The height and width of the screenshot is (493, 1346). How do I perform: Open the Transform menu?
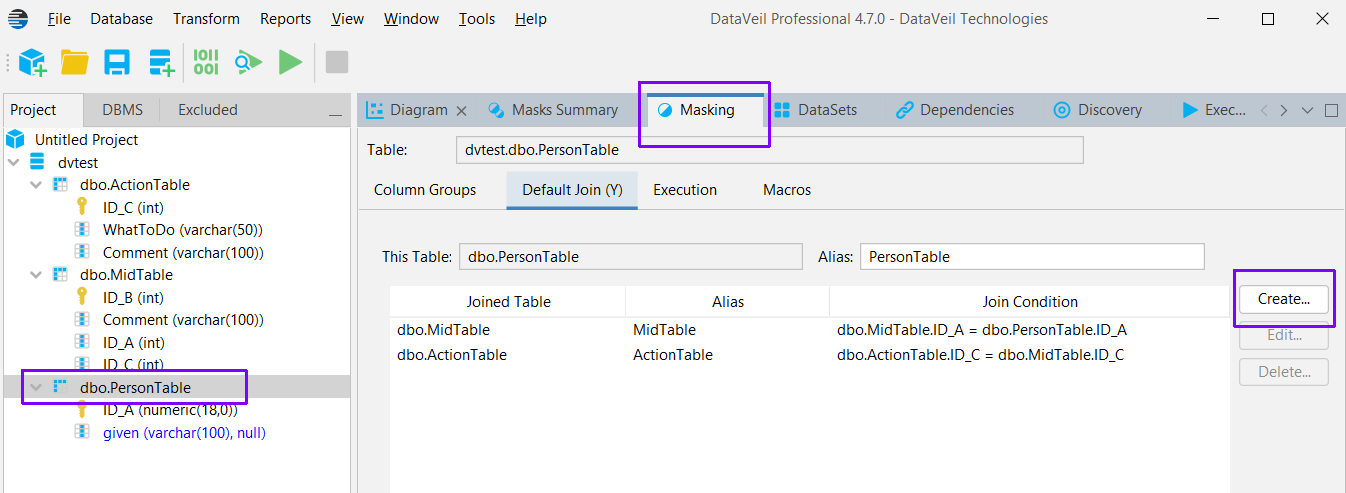tap(206, 19)
